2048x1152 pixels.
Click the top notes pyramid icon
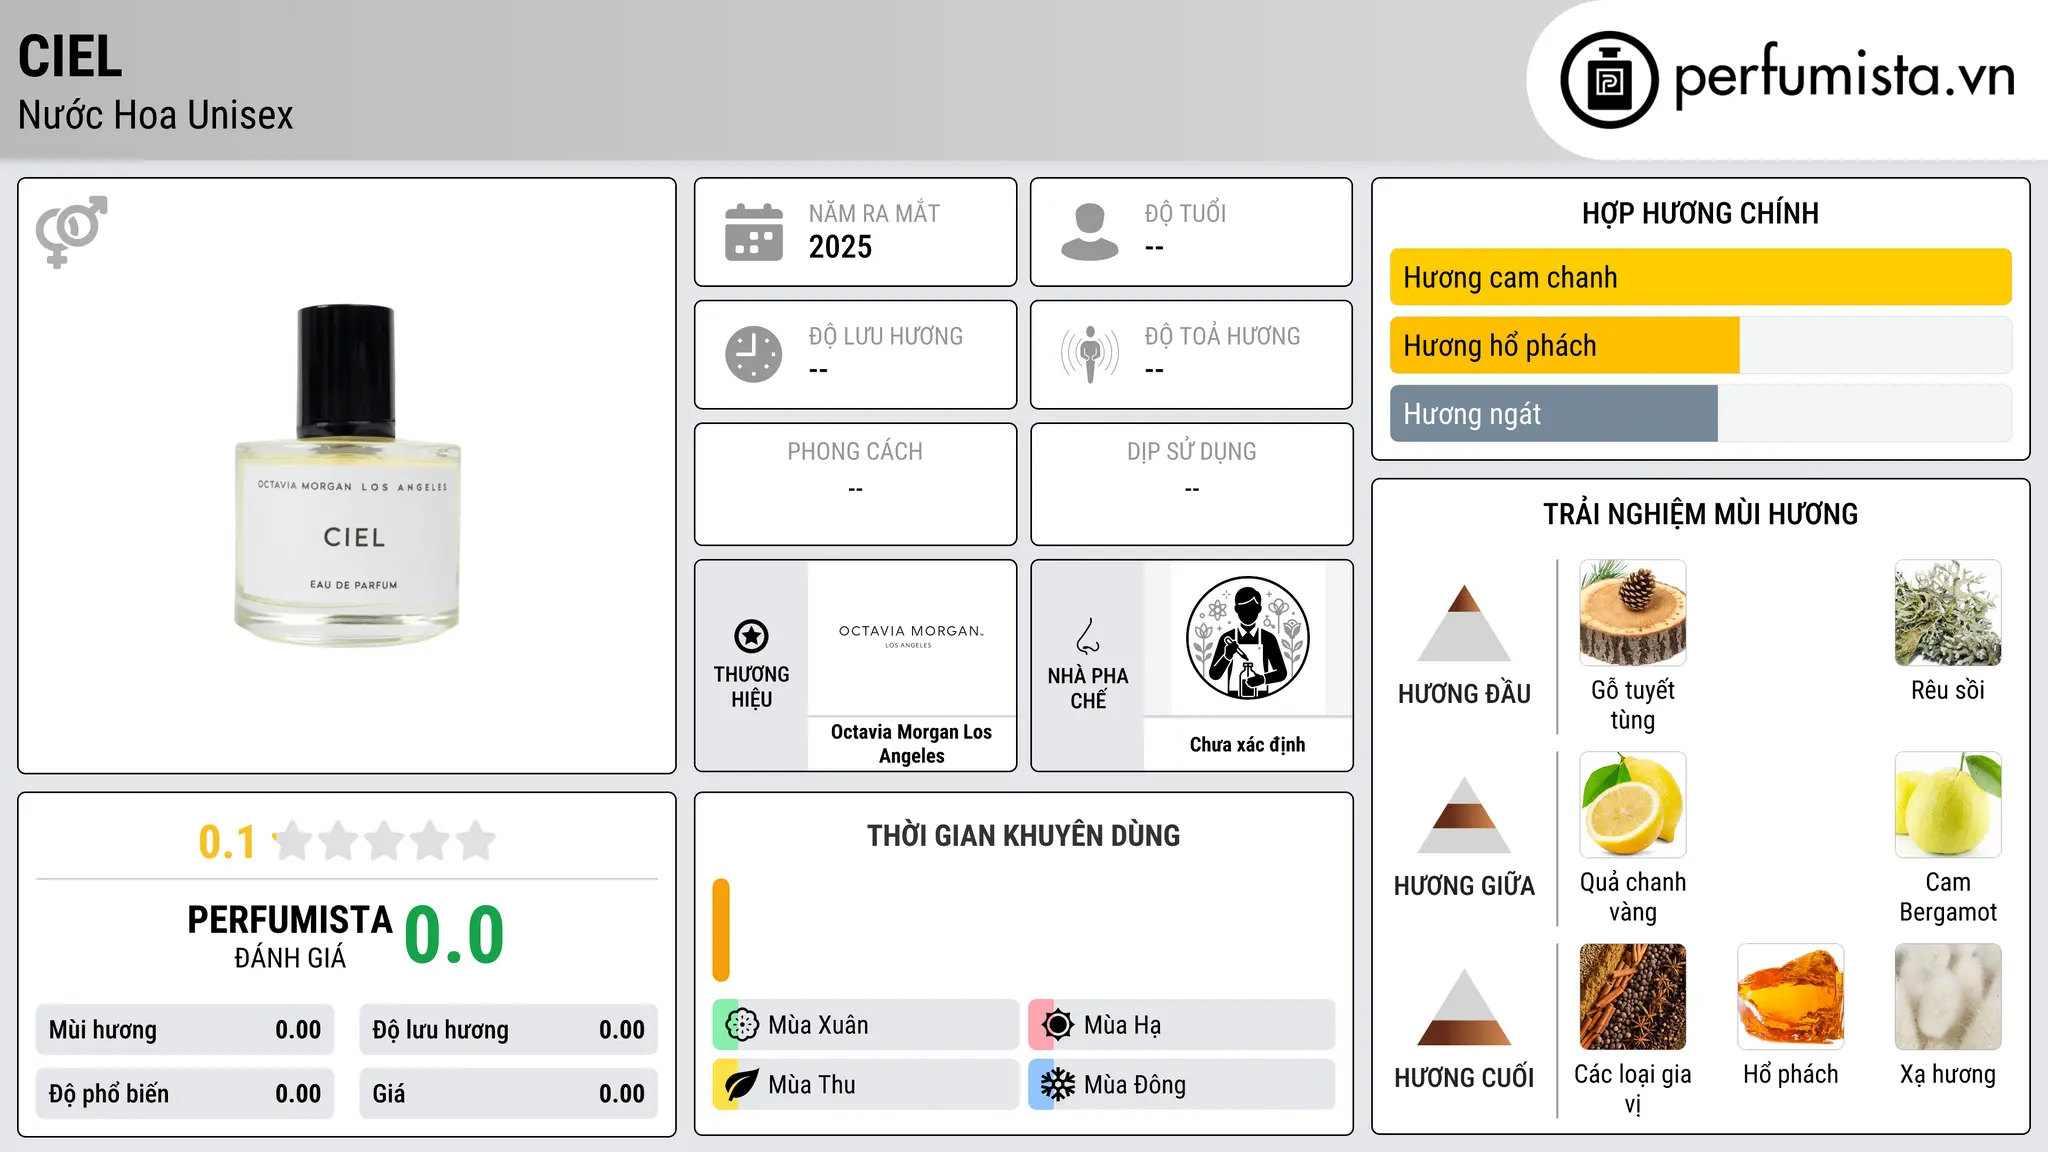coord(1464,623)
